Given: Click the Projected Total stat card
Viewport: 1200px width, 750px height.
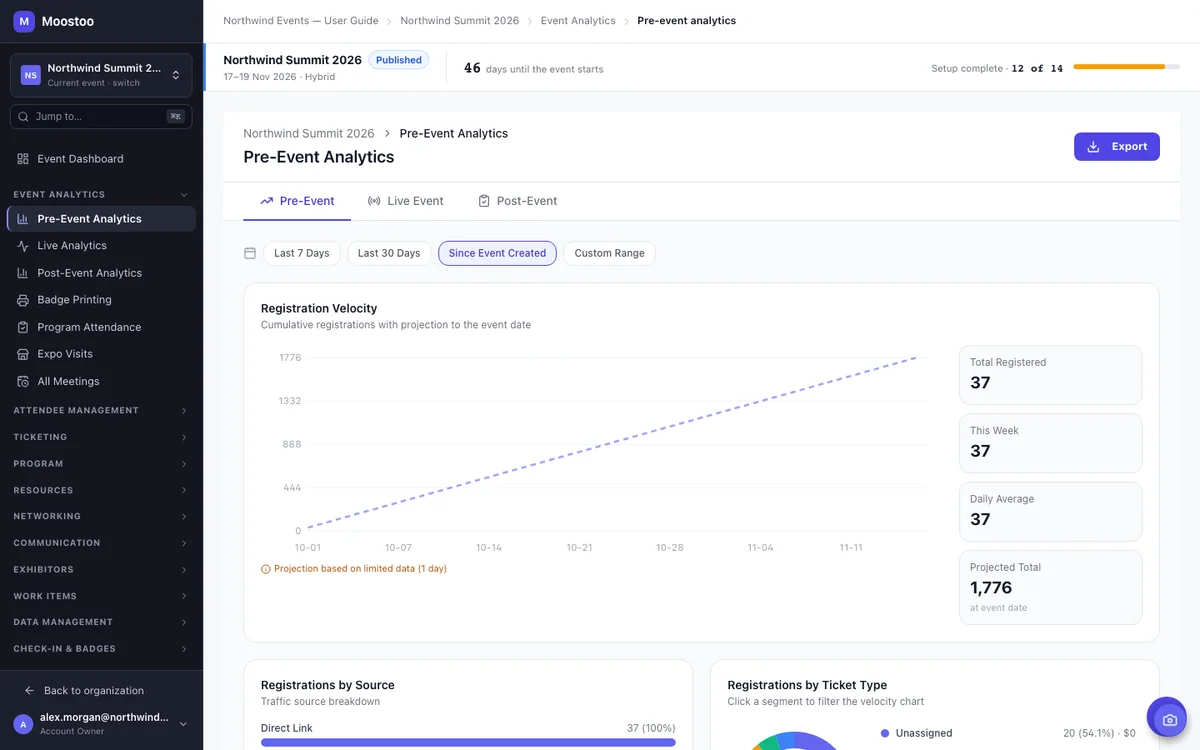Looking at the screenshot, I should click(1050, 588).
